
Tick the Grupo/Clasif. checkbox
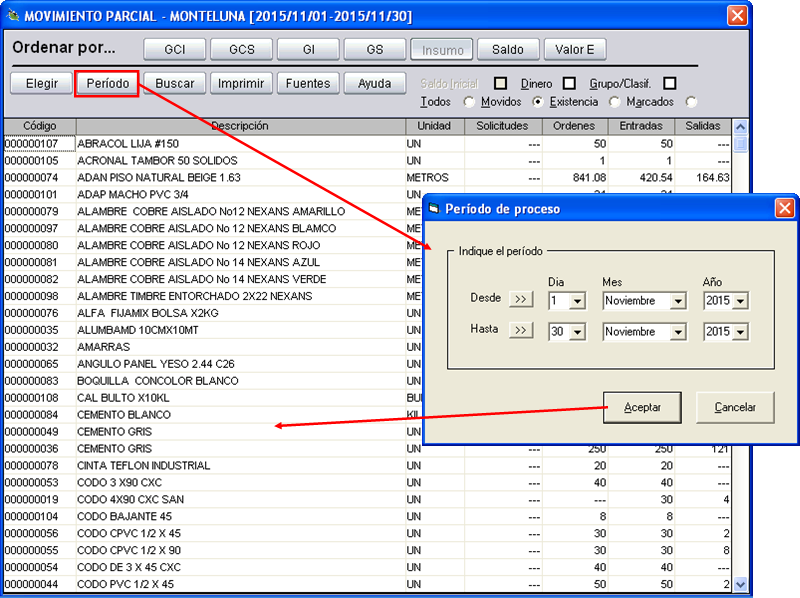670,83
